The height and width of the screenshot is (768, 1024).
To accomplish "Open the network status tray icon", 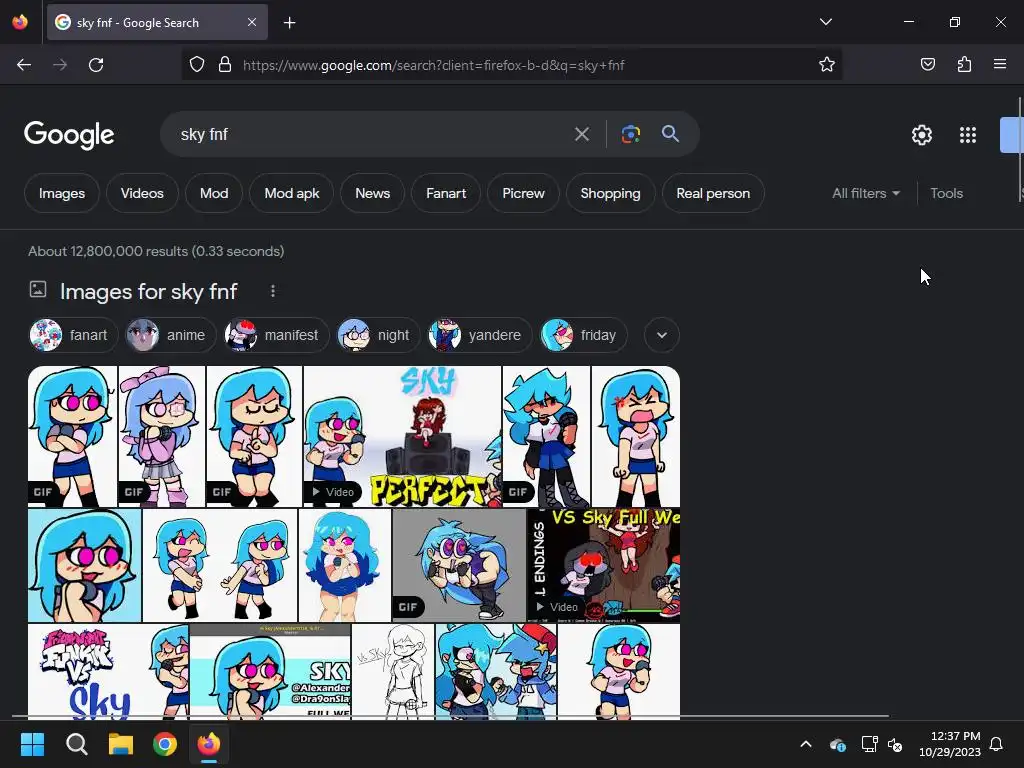I will tap(869, 744).
